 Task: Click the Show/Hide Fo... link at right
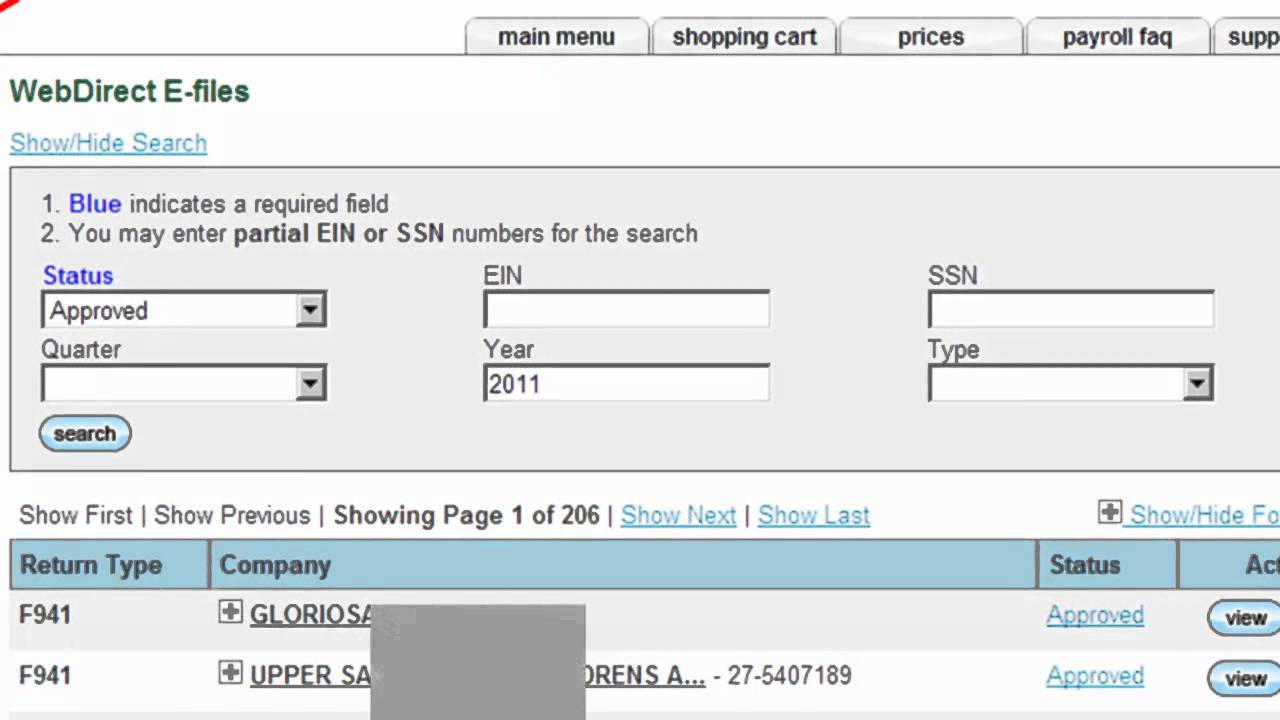1205,515
